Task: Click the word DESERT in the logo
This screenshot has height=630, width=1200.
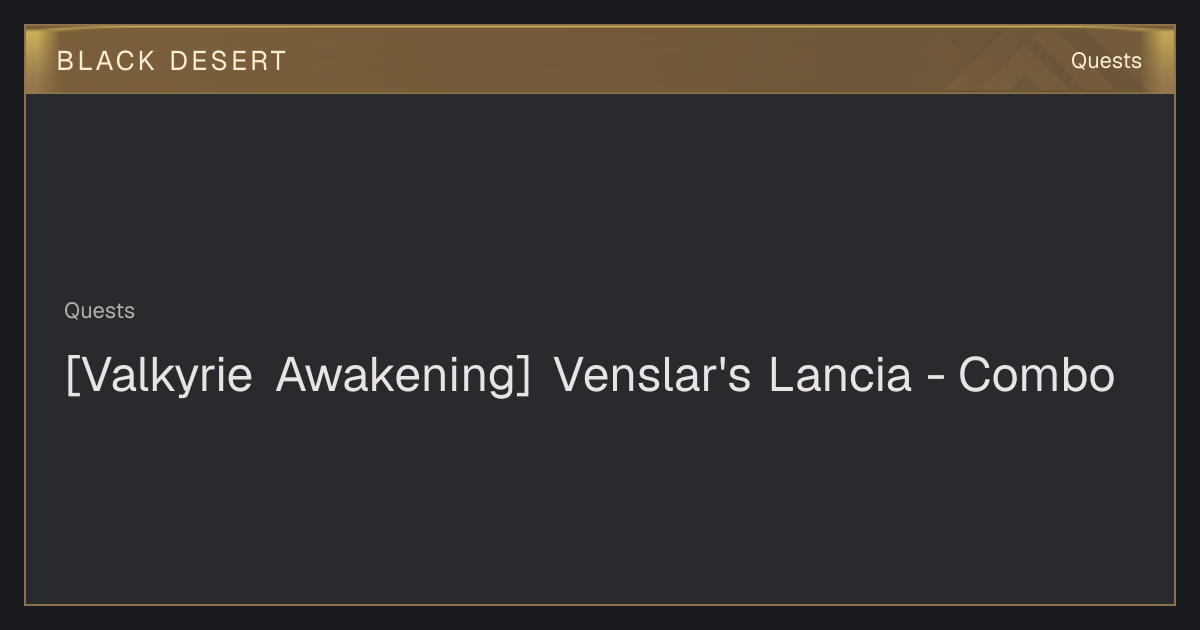Action: click(228, 61)
